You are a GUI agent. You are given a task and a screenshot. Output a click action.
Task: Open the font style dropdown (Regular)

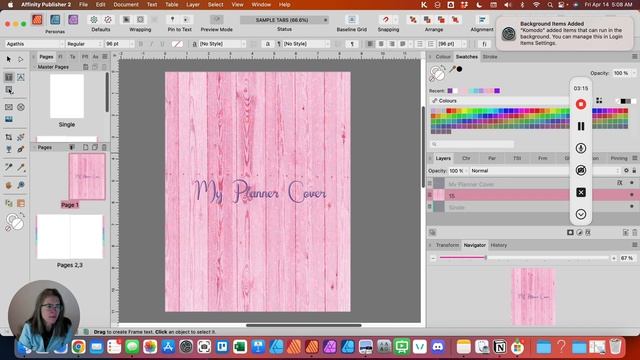pos(84,44)
